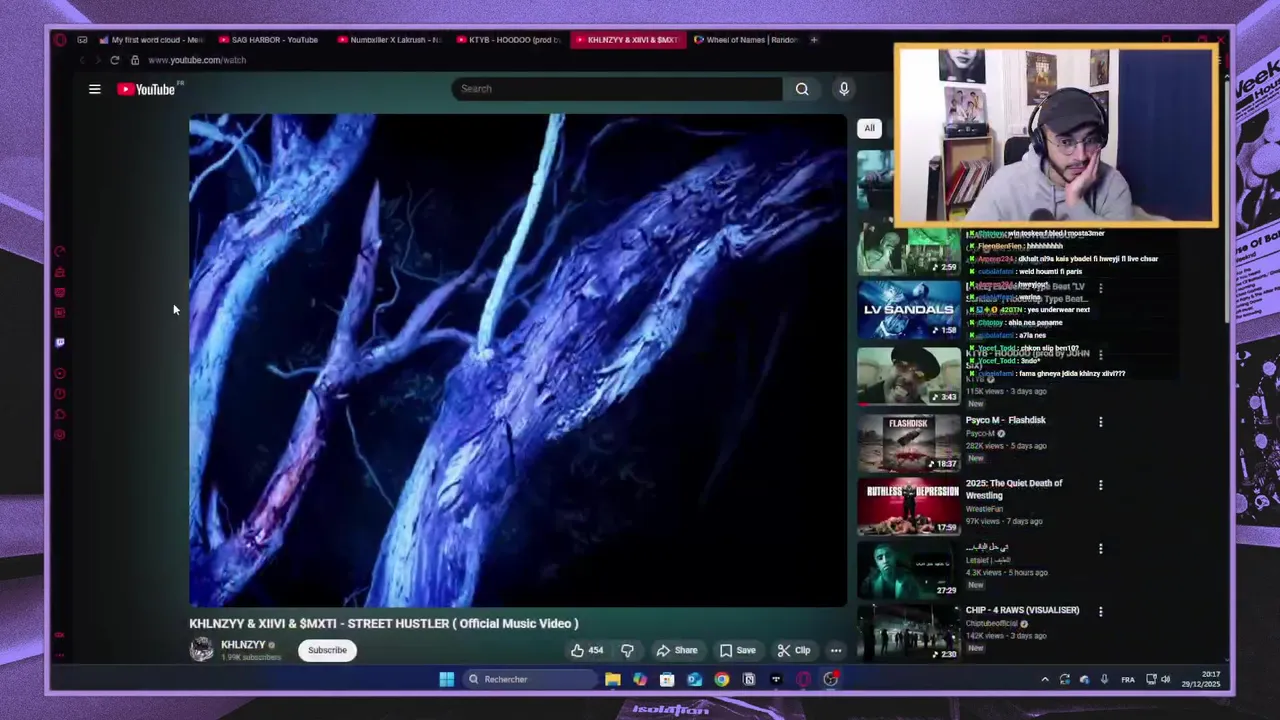This screenshot has height=720, width=1280.
Task: Click the YouTube search input field
Action: pyautogui.click(x=617, y=89)
